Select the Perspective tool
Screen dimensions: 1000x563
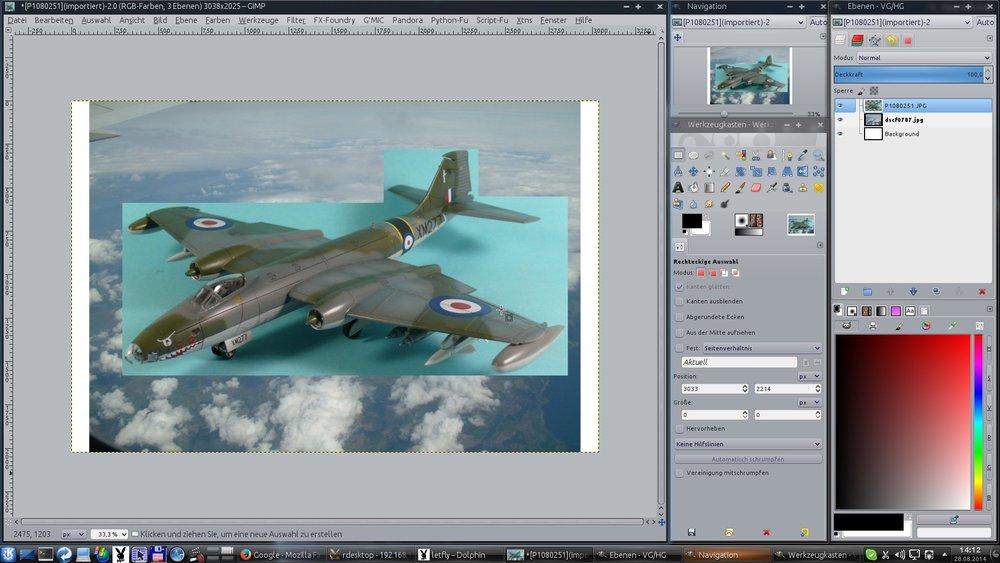787,172
